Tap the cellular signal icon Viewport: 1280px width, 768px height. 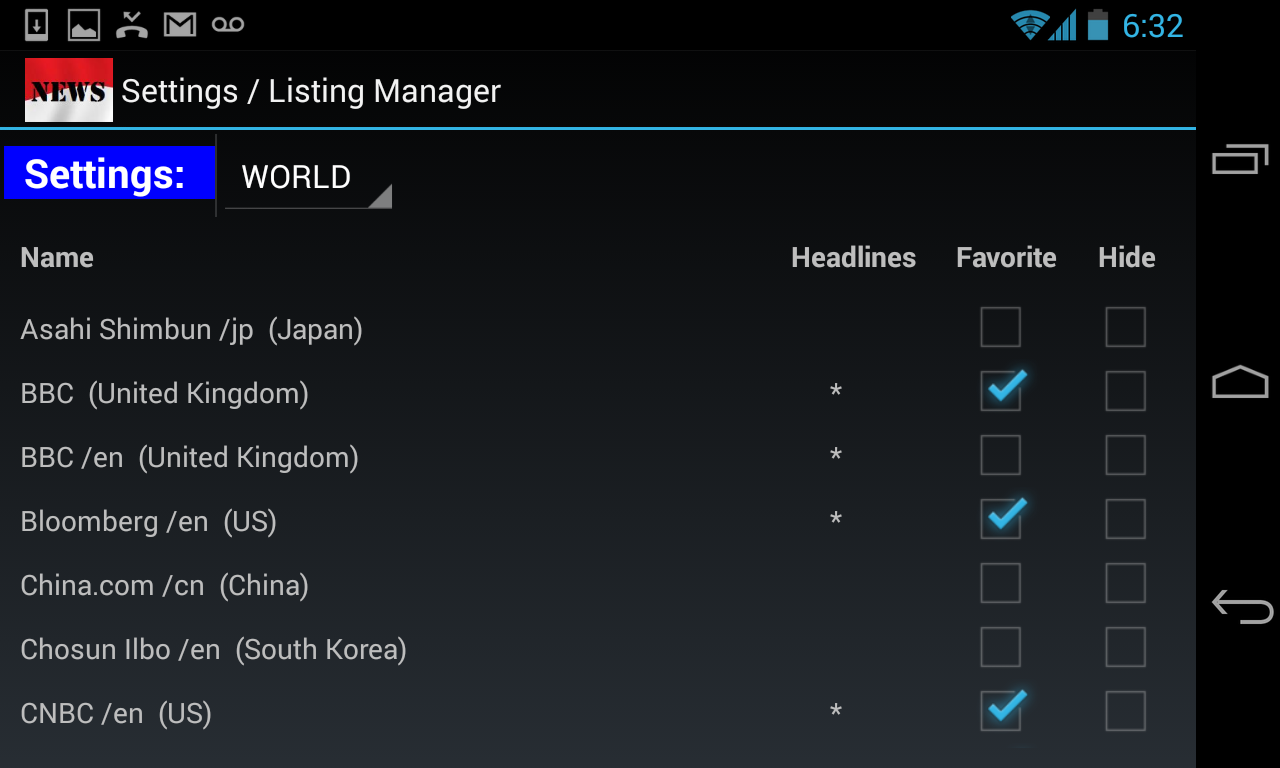pos(1063,25)
